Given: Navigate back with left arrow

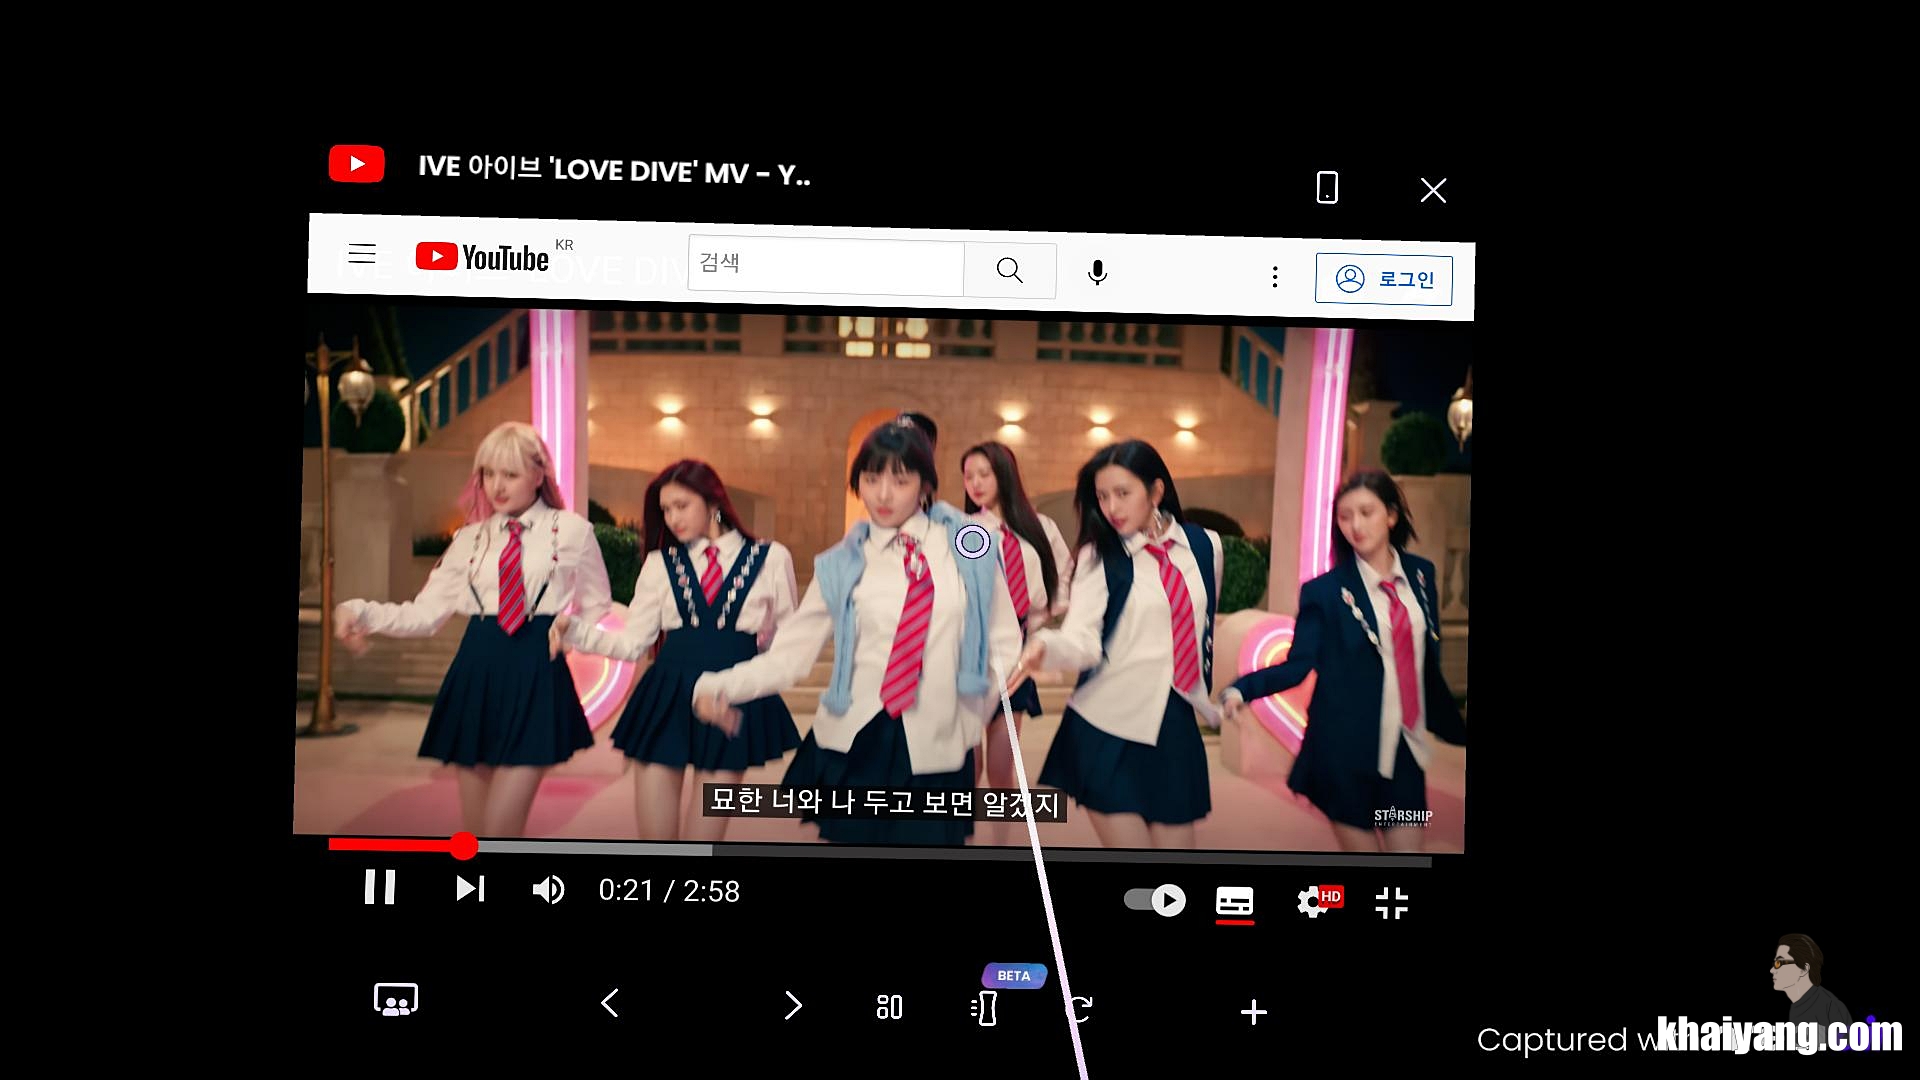Looking at the screenshot, I should pyautogui.click(x=610, y=1003).
